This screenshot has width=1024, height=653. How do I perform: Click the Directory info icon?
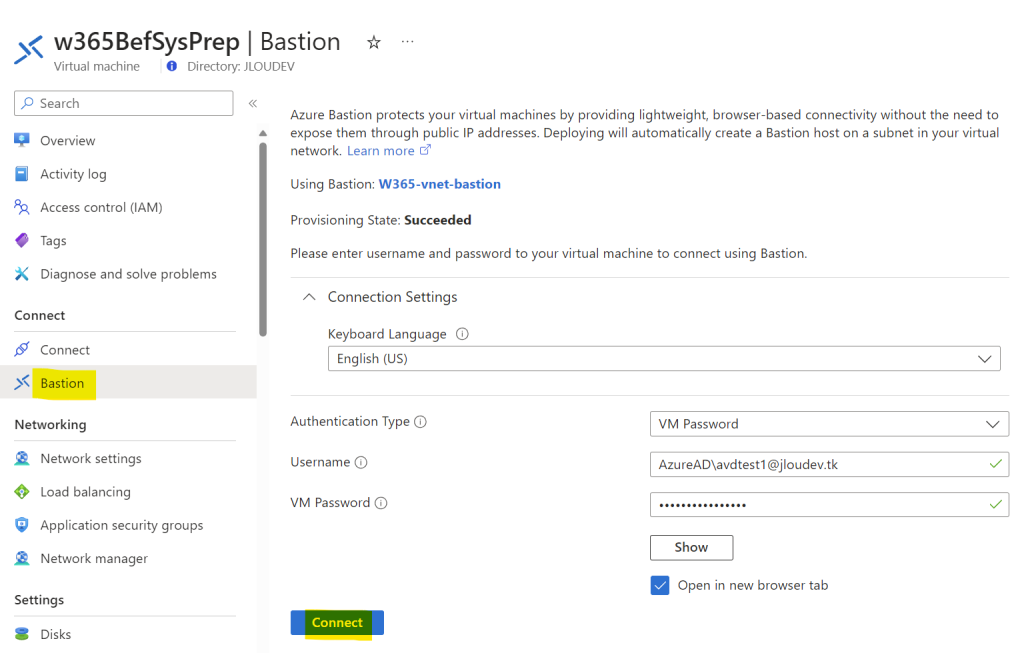(172, 66)
